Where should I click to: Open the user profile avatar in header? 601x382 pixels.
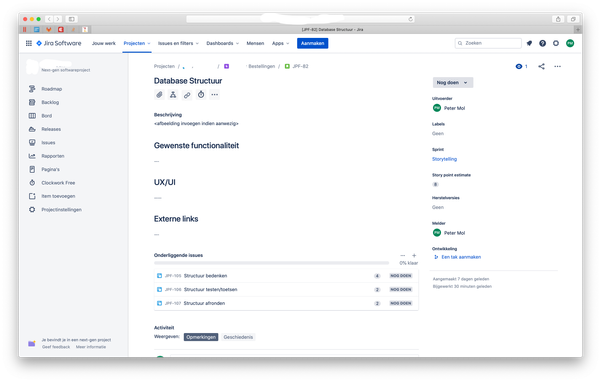tap(570, 43)
